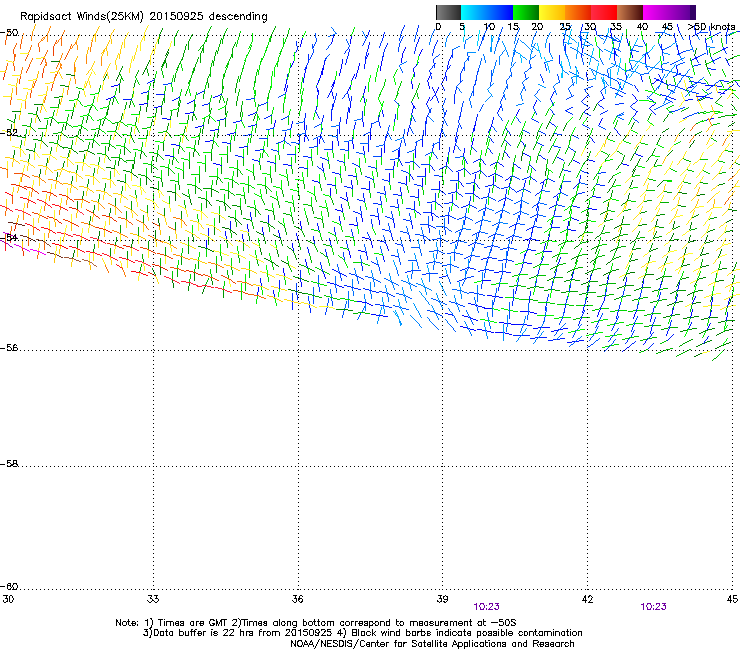Select the orange 25-30 knots color band
This screenshot has height=650, width=740.
click(x=578, y=12)
